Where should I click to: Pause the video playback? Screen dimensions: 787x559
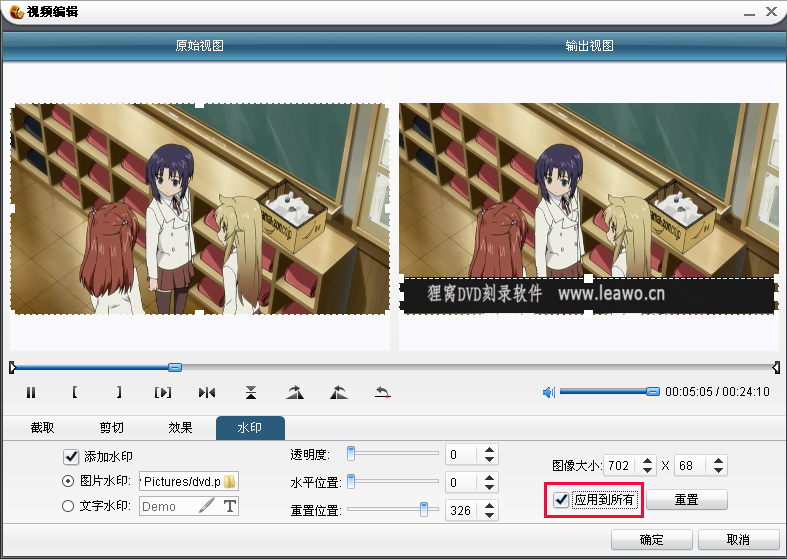31,392
